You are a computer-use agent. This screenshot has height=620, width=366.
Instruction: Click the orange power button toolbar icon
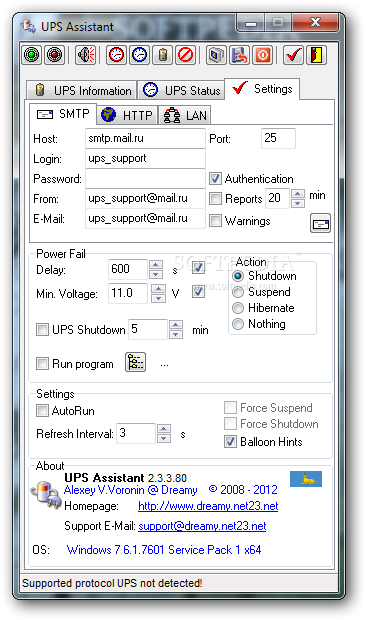pyautogui.click(x=262, y=55)
